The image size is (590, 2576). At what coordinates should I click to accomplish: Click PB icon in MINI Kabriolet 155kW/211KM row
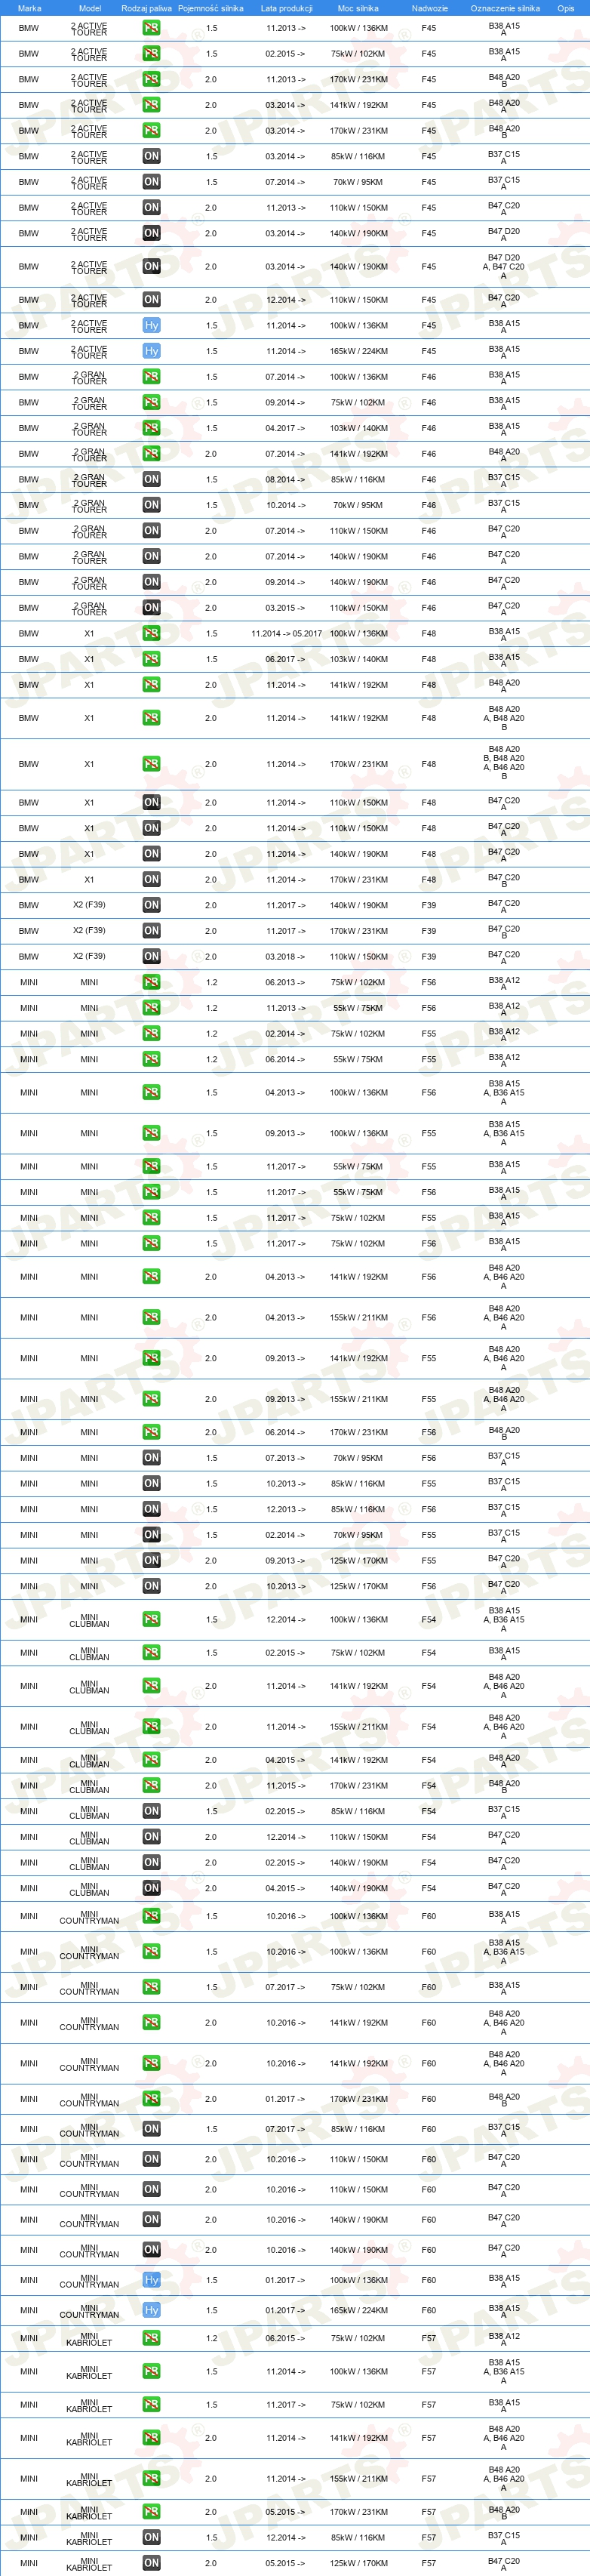click(x=151, y=2479)
